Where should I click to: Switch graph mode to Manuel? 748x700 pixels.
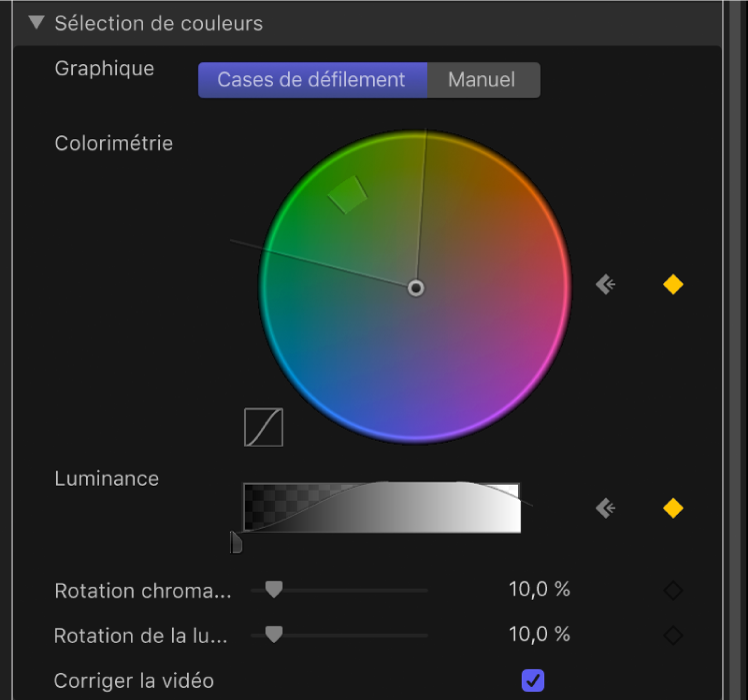pos(482,80)
